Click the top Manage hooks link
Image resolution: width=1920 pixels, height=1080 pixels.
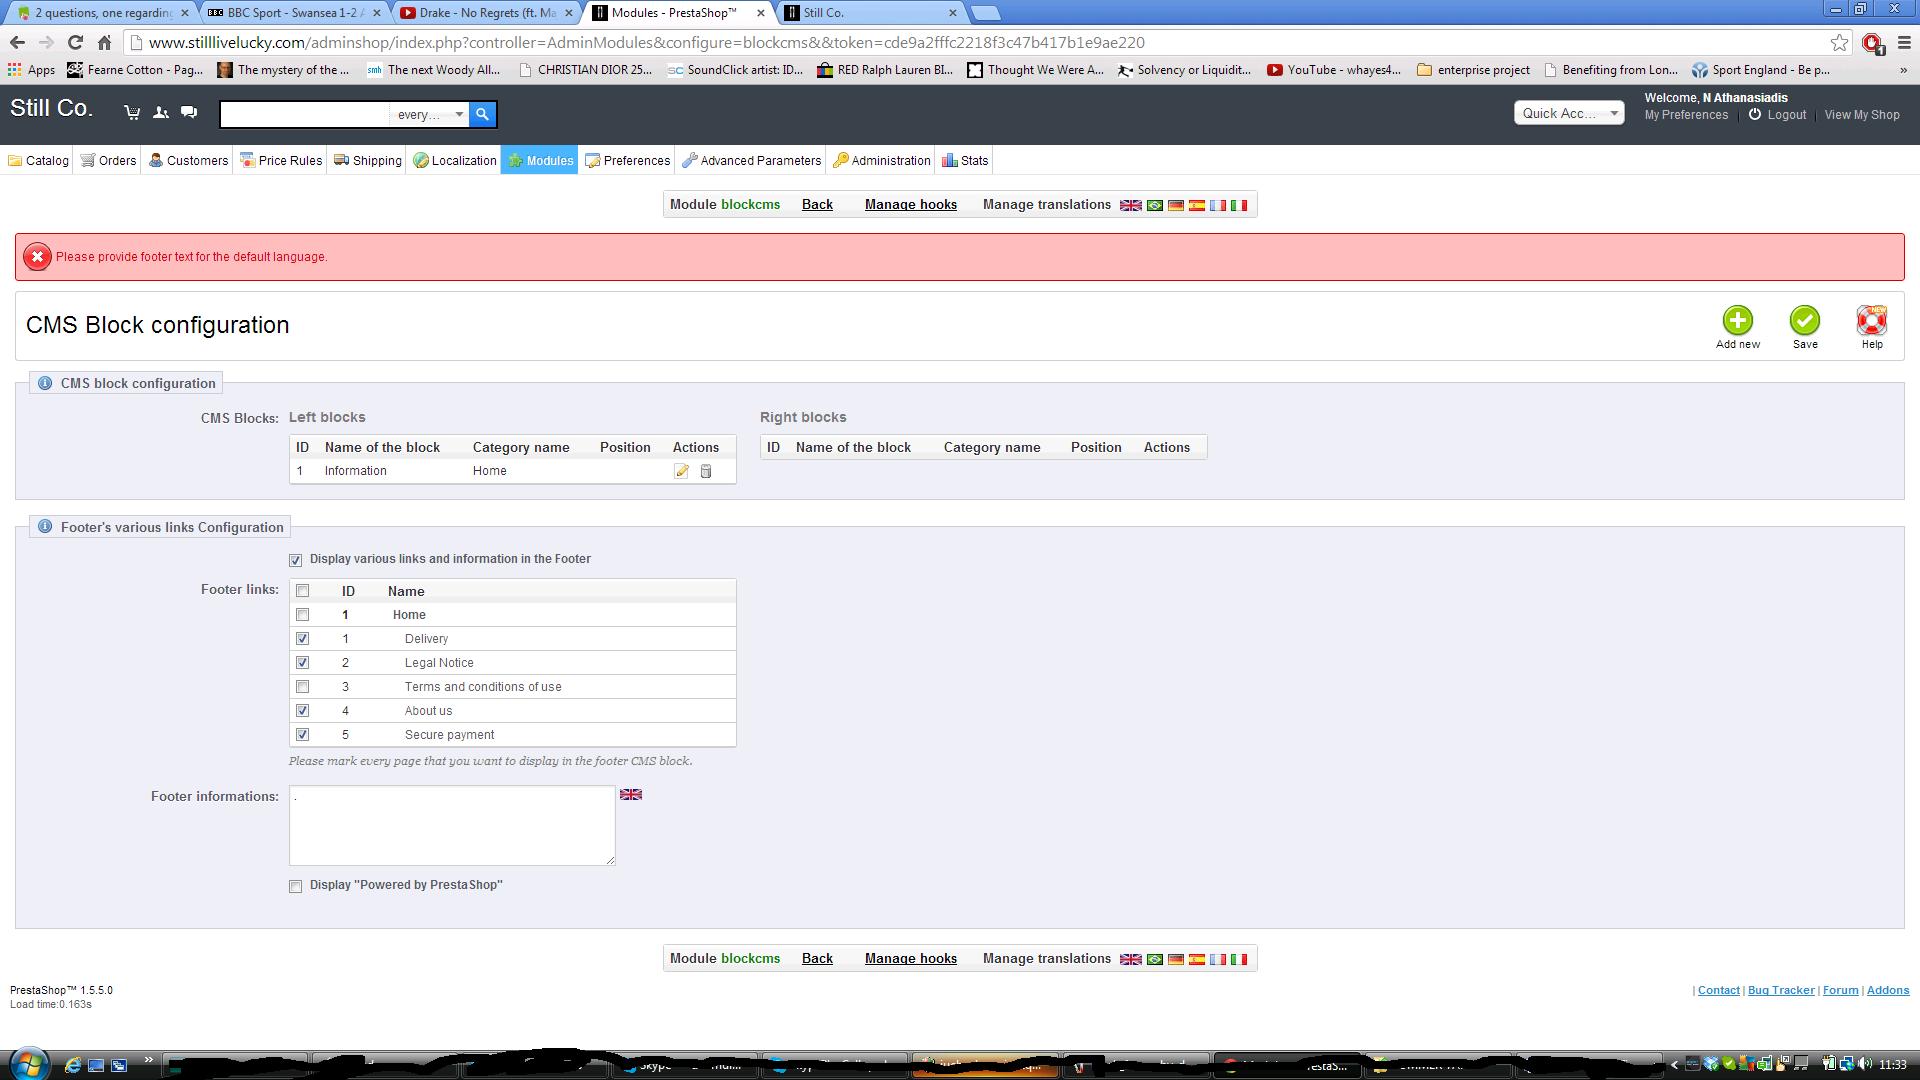coord(910,205)
